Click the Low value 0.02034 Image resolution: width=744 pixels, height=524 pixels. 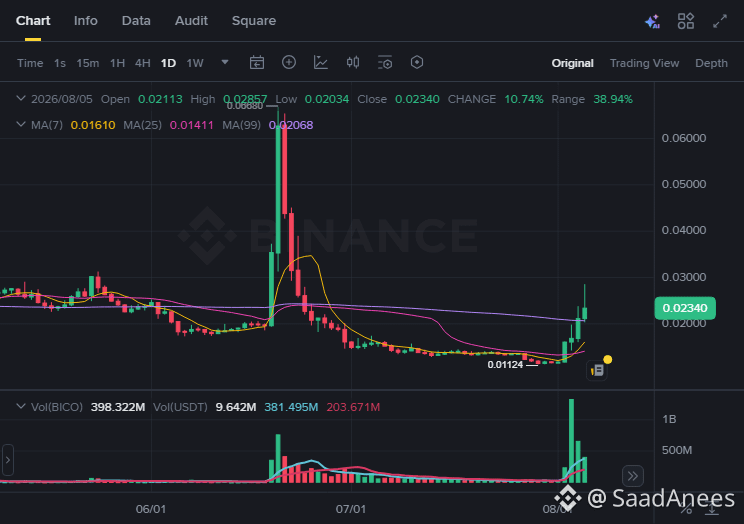[326, 99]
